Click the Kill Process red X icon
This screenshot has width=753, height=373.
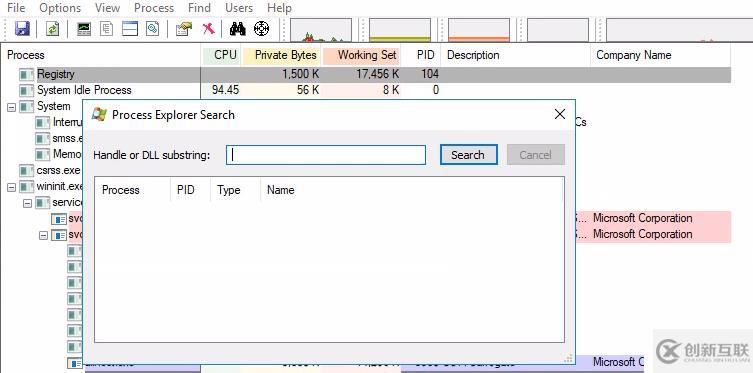pos(208,29)
